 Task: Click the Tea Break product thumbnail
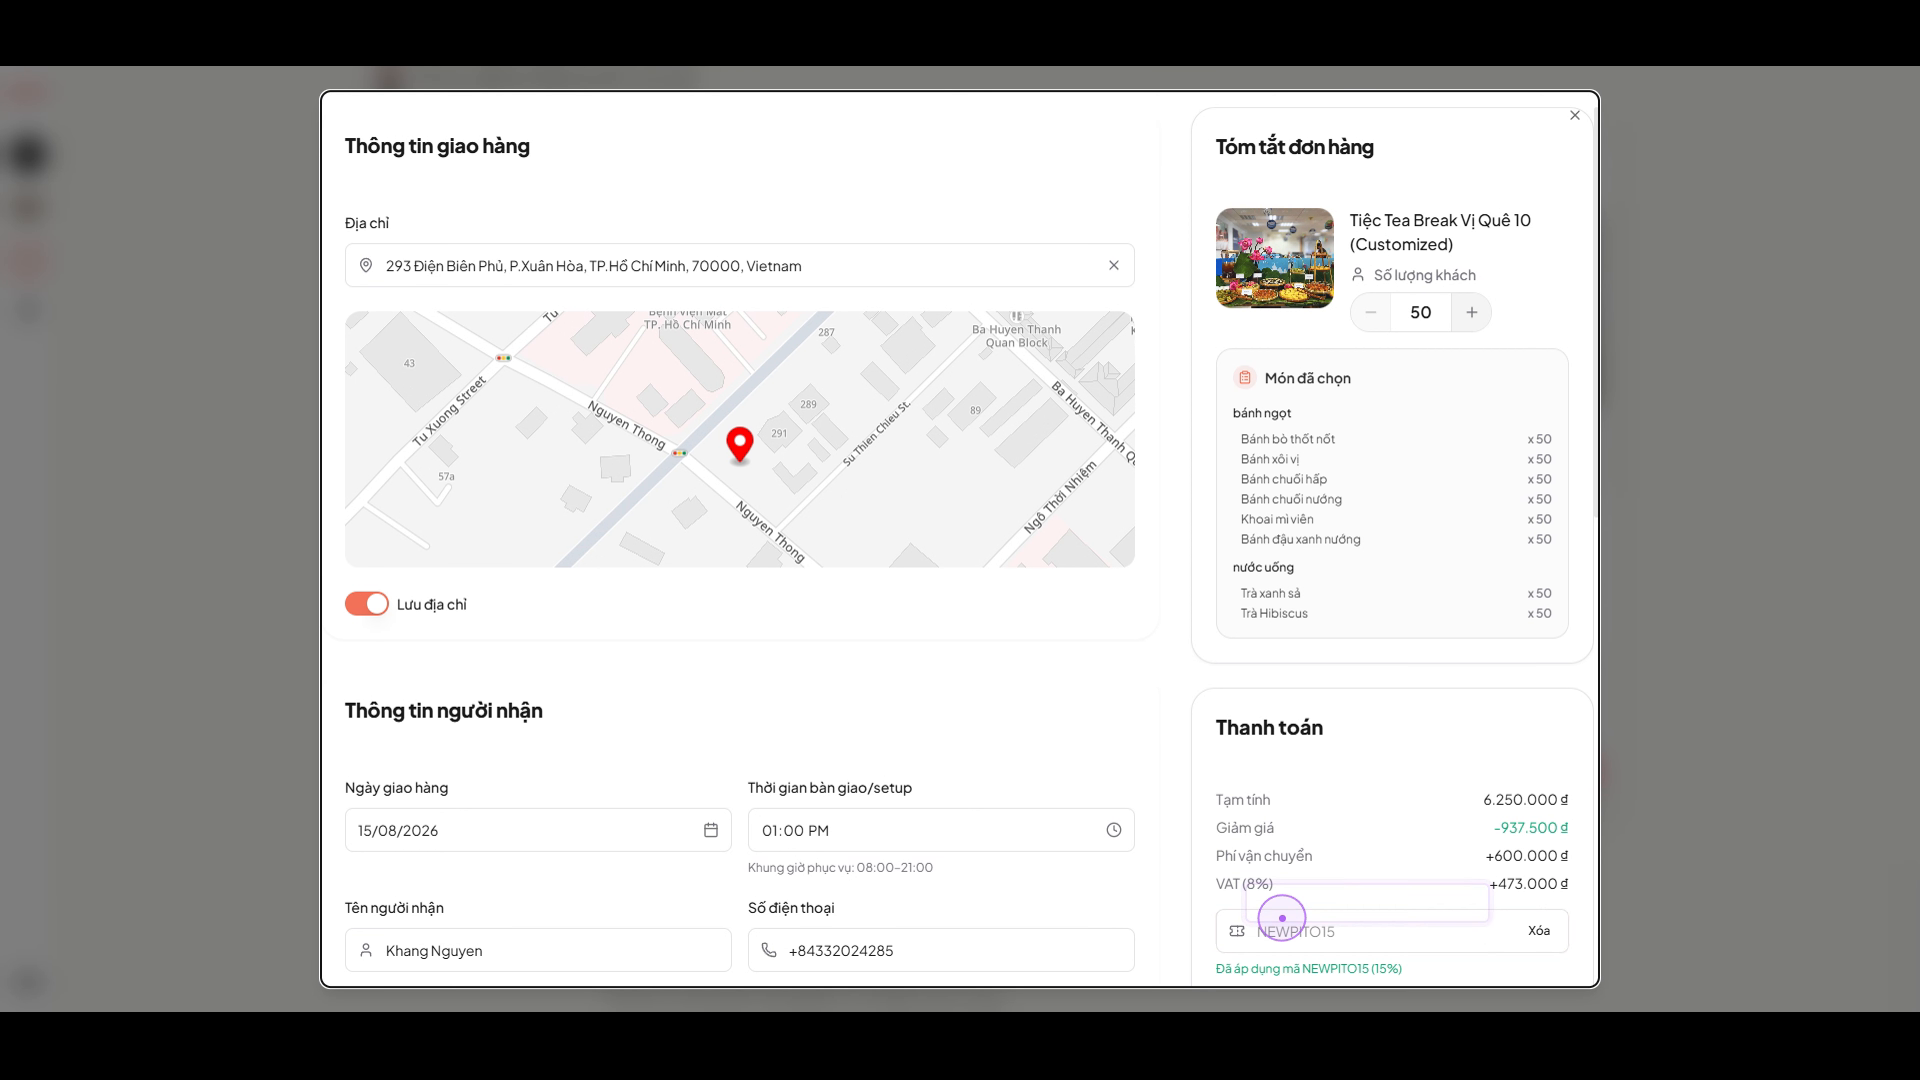(x=1275, y=258)
